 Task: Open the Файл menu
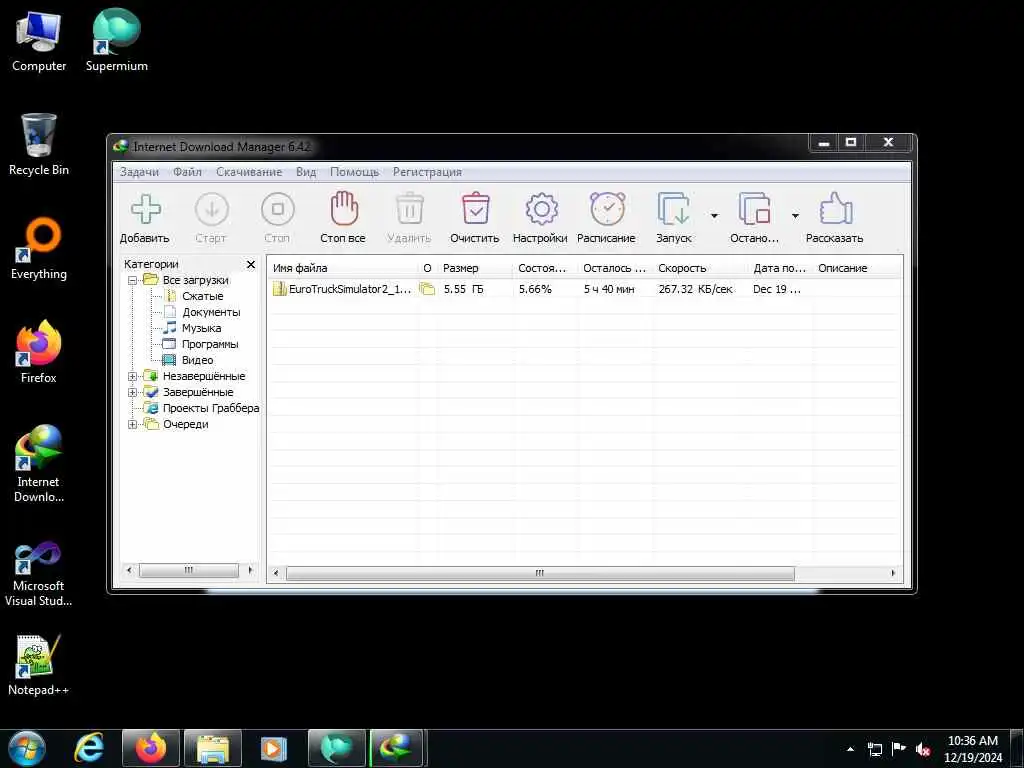[x=187, y=172]
